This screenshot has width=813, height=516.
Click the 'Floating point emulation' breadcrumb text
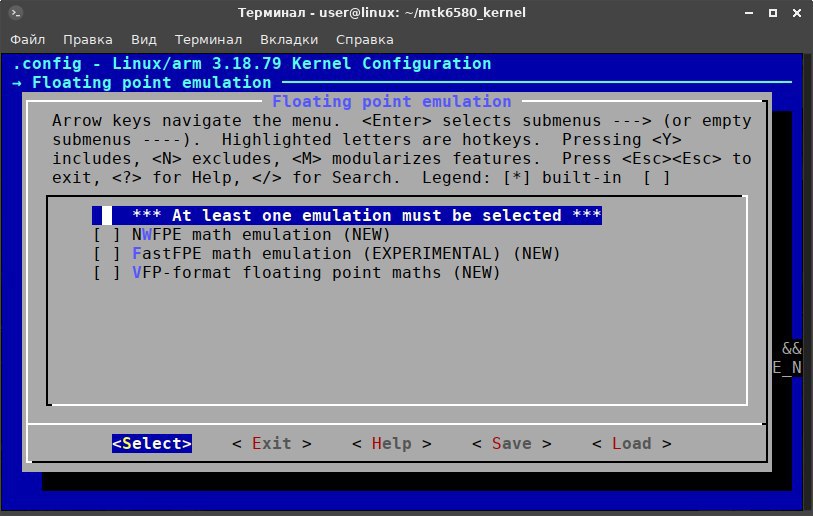(151, 82)
